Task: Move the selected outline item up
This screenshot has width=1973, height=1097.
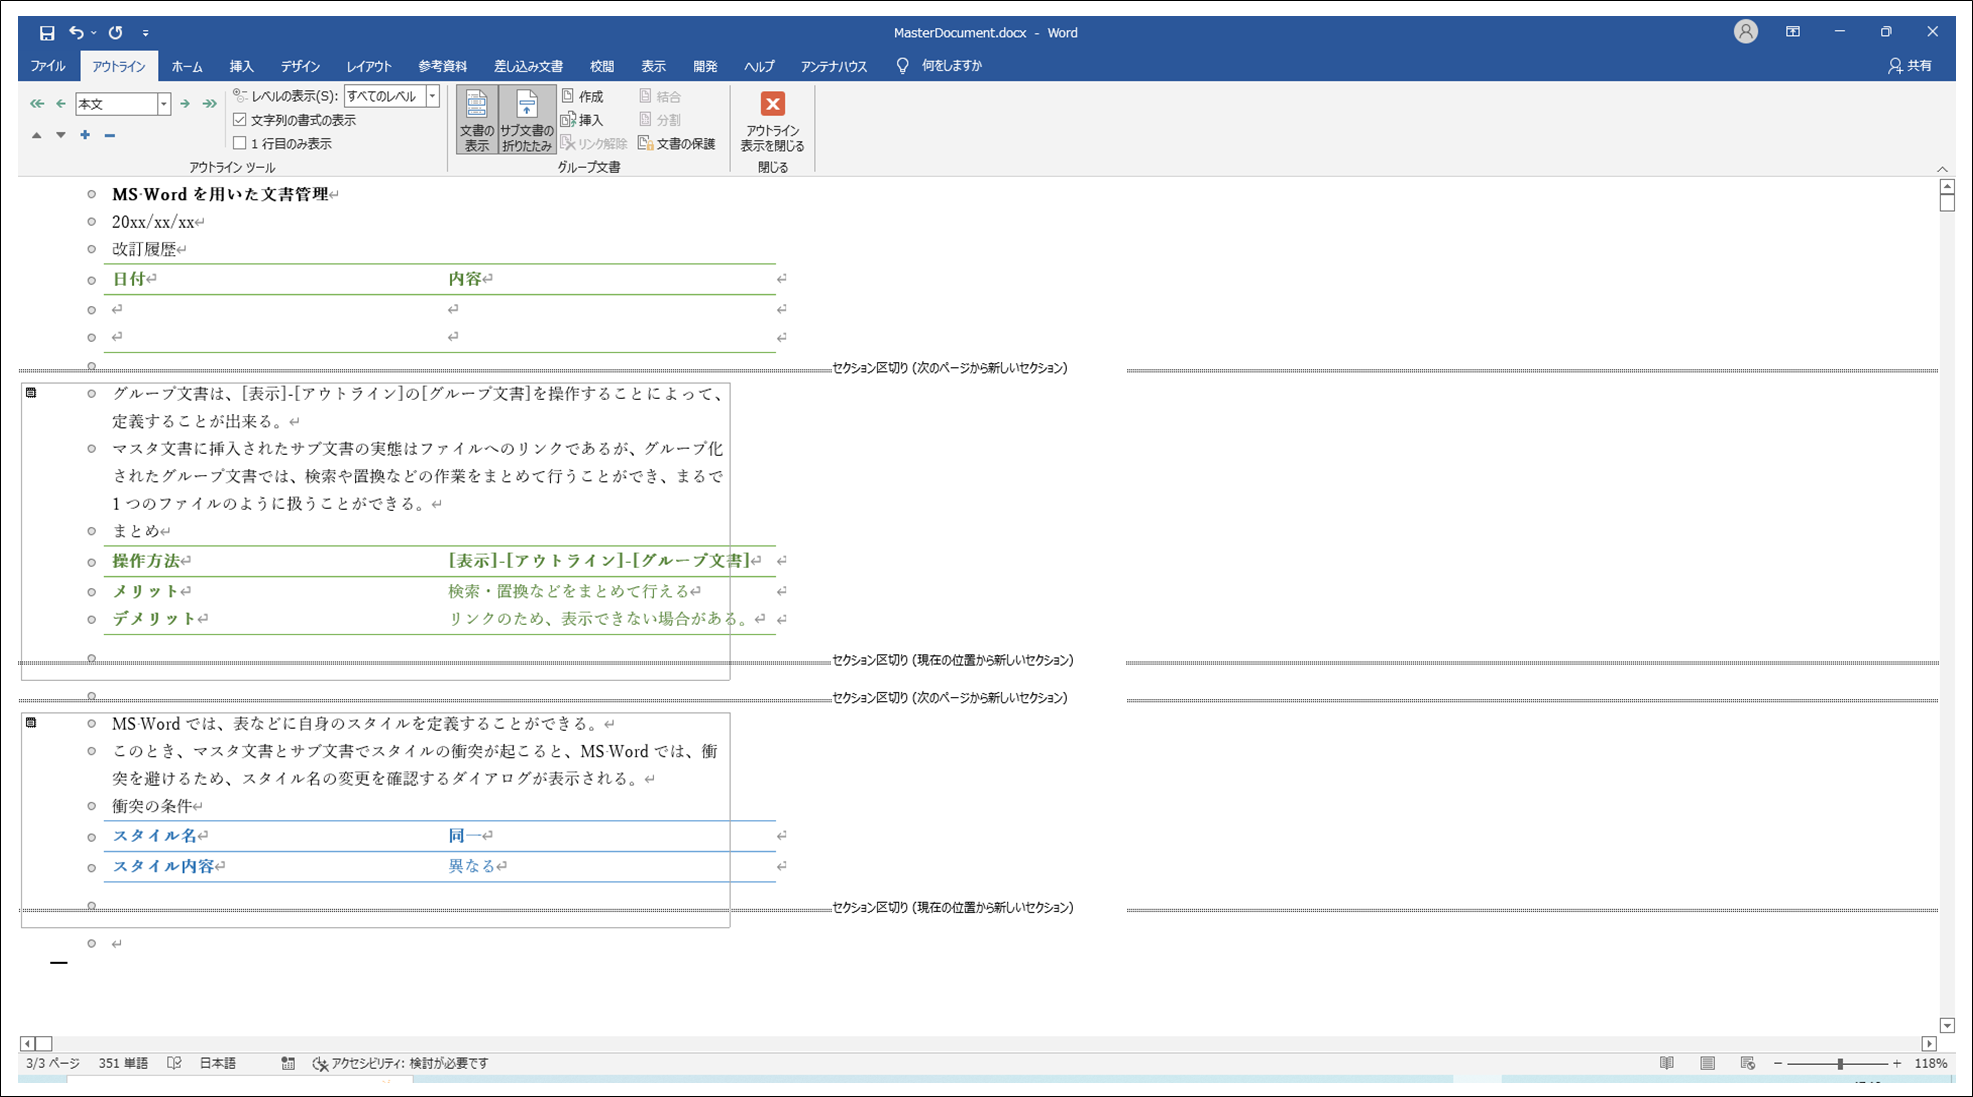Action: pos(37,135)
